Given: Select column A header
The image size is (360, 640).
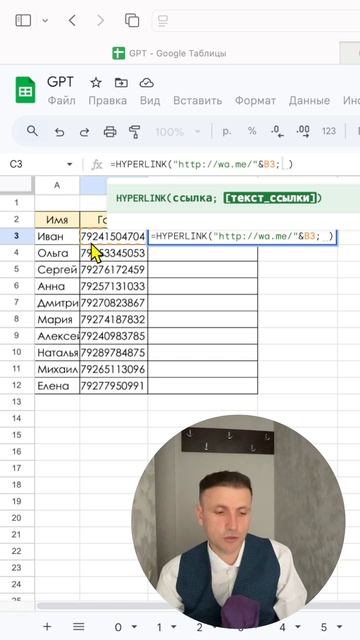Looking at the screenshot, I should click(57, 186).
